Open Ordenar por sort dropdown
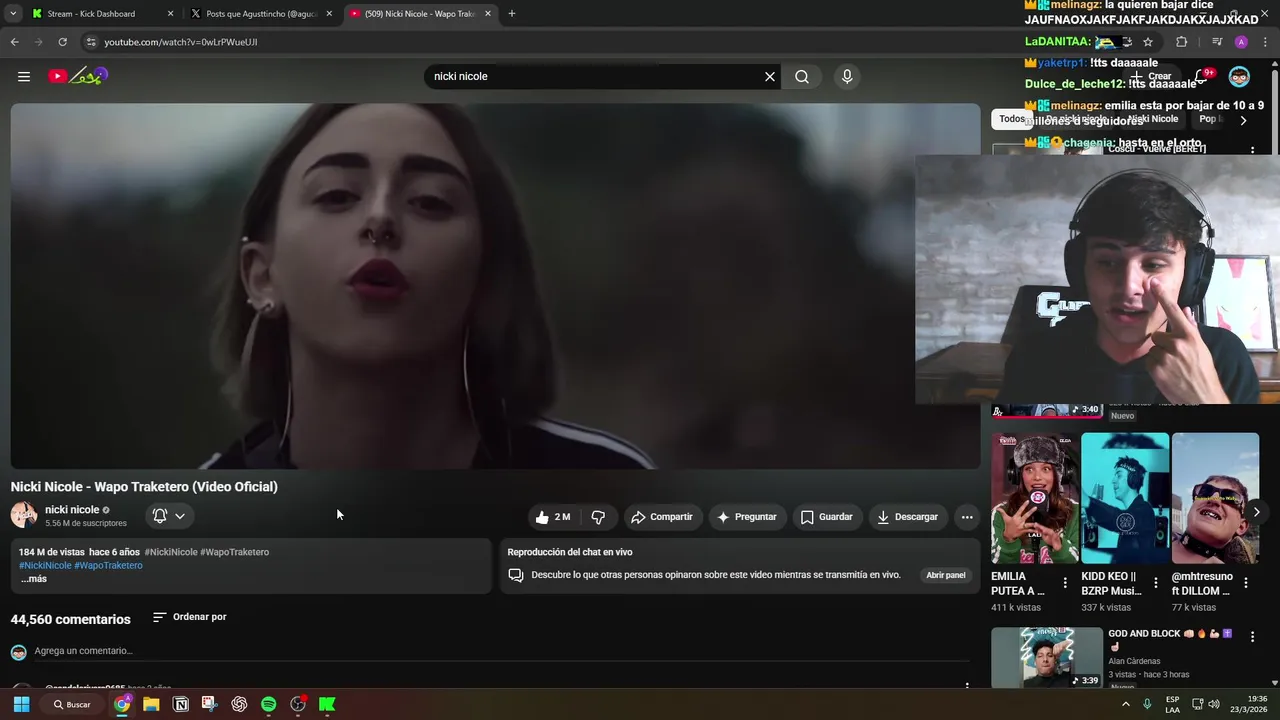 pyautogui.click(x=190, y=617)
